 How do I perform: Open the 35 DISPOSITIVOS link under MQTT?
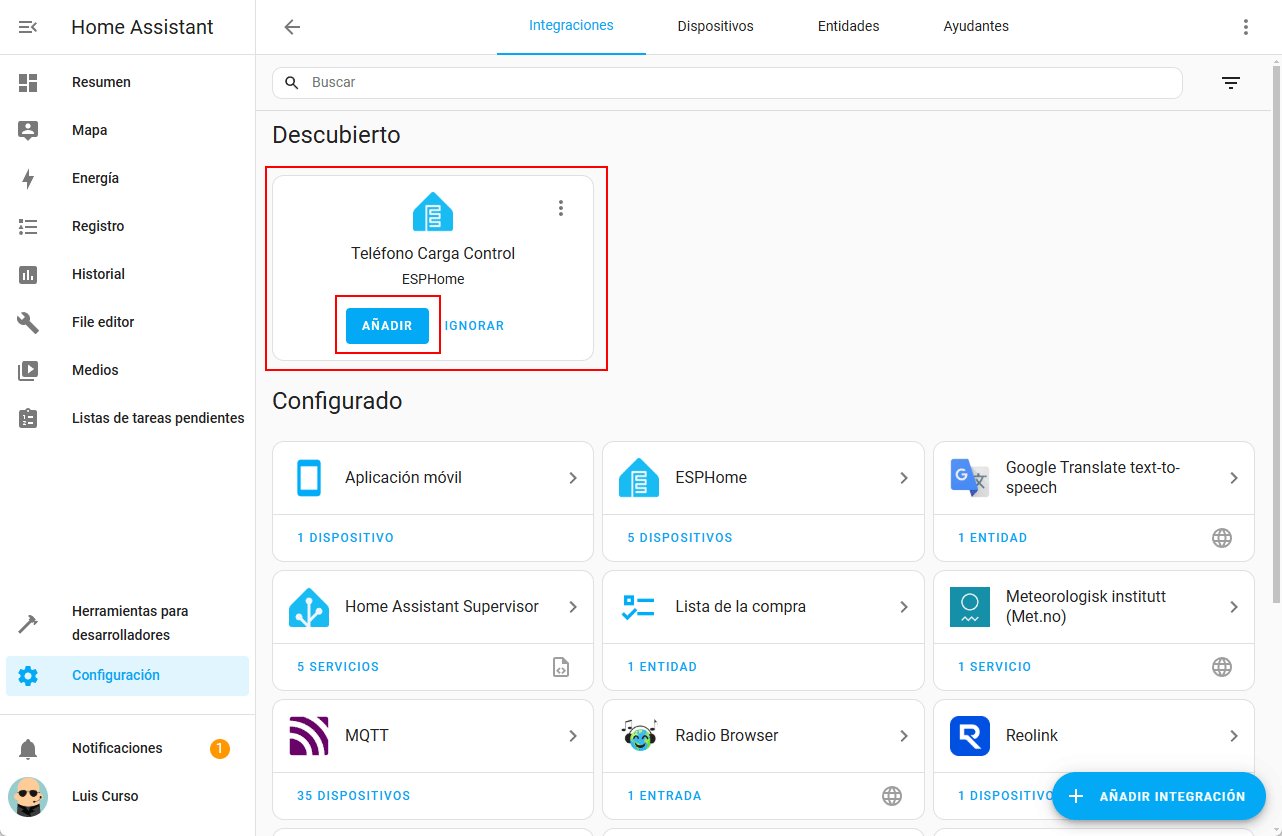(x=353, y=796)
